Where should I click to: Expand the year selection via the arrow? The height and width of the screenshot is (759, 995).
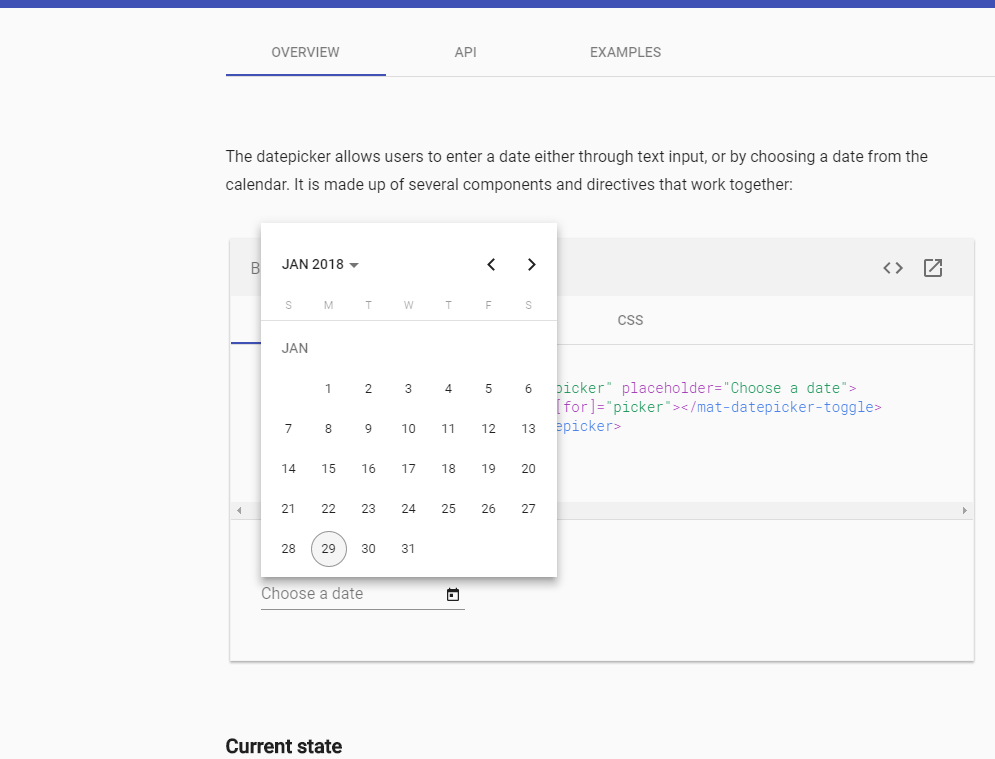point(352,265)
